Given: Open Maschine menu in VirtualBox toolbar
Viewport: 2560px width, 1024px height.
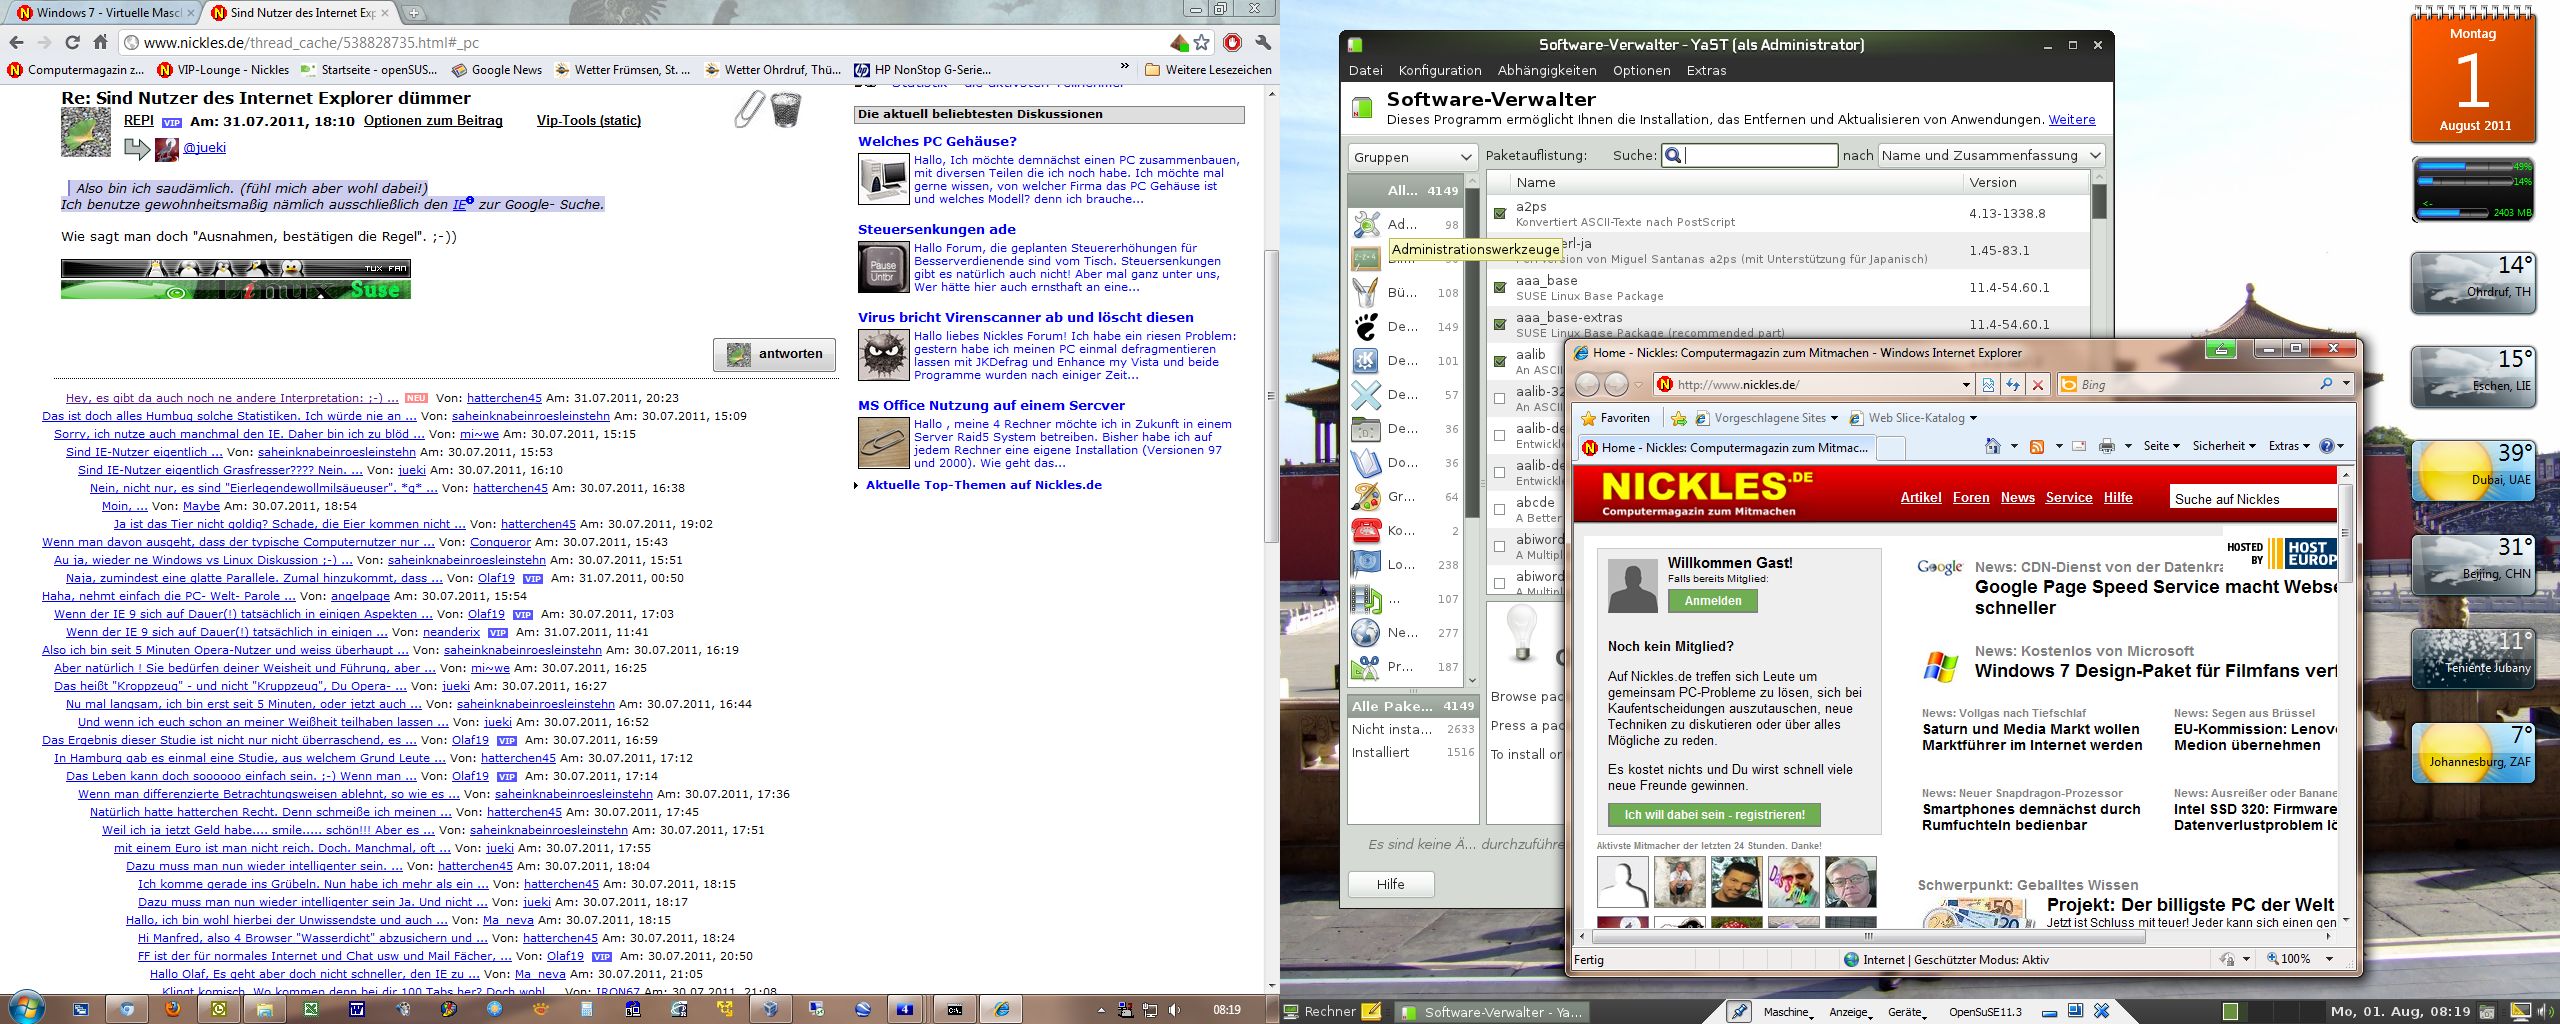Looking at the screenshot, I should click(x=1789, y=1012).
